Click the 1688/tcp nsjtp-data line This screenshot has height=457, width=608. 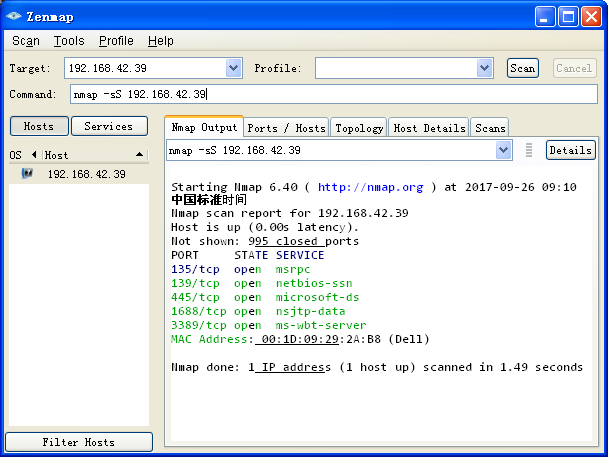[258, 311]
